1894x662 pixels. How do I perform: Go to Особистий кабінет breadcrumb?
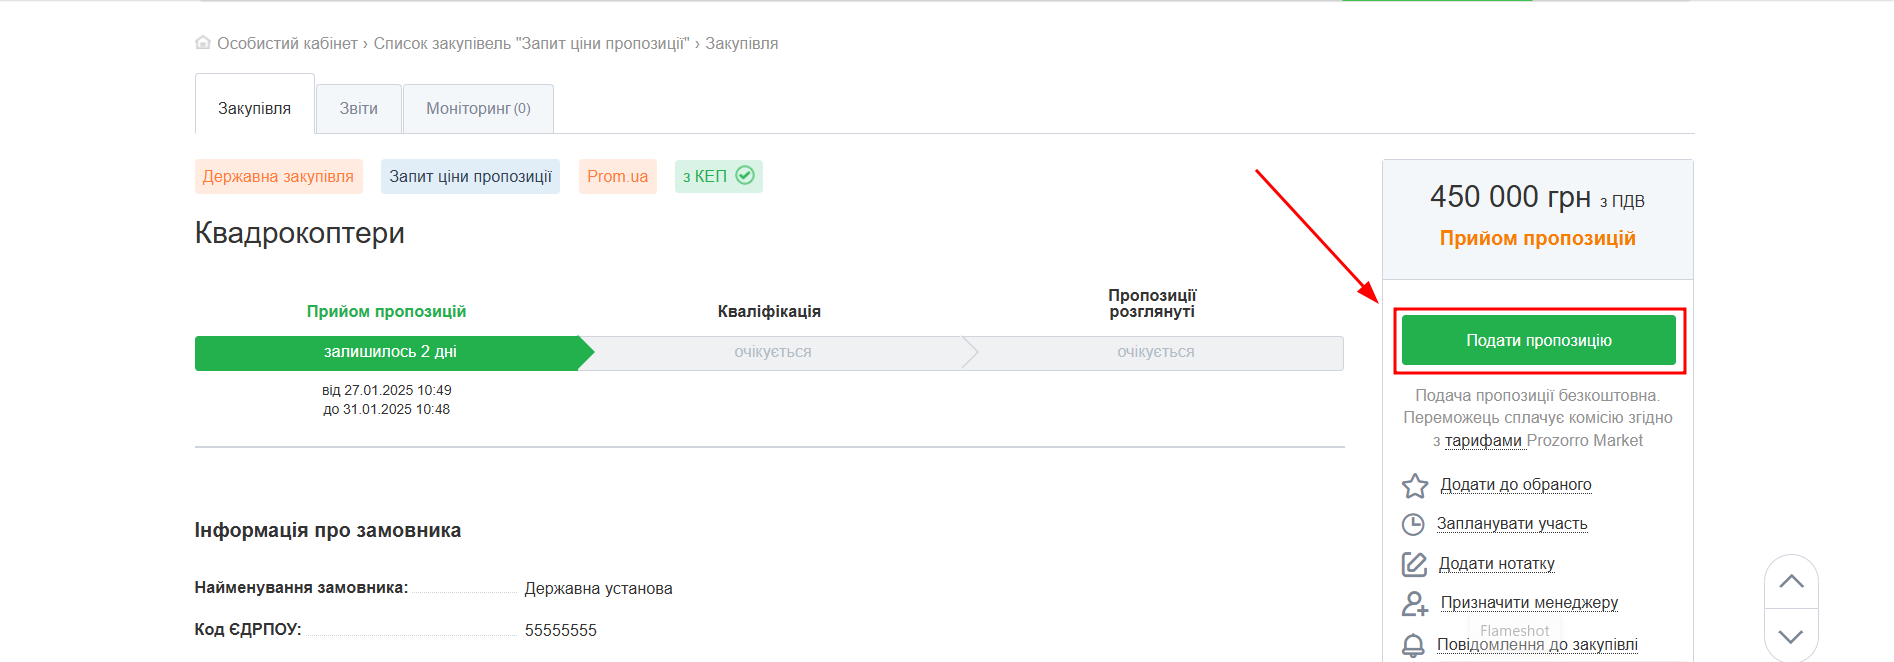coord(287,44)
